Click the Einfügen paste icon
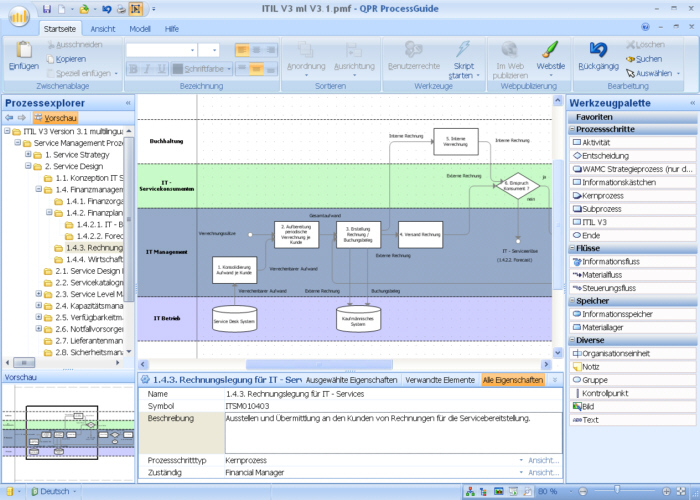This screenshot has height=500, width=700. pos(24,50)
